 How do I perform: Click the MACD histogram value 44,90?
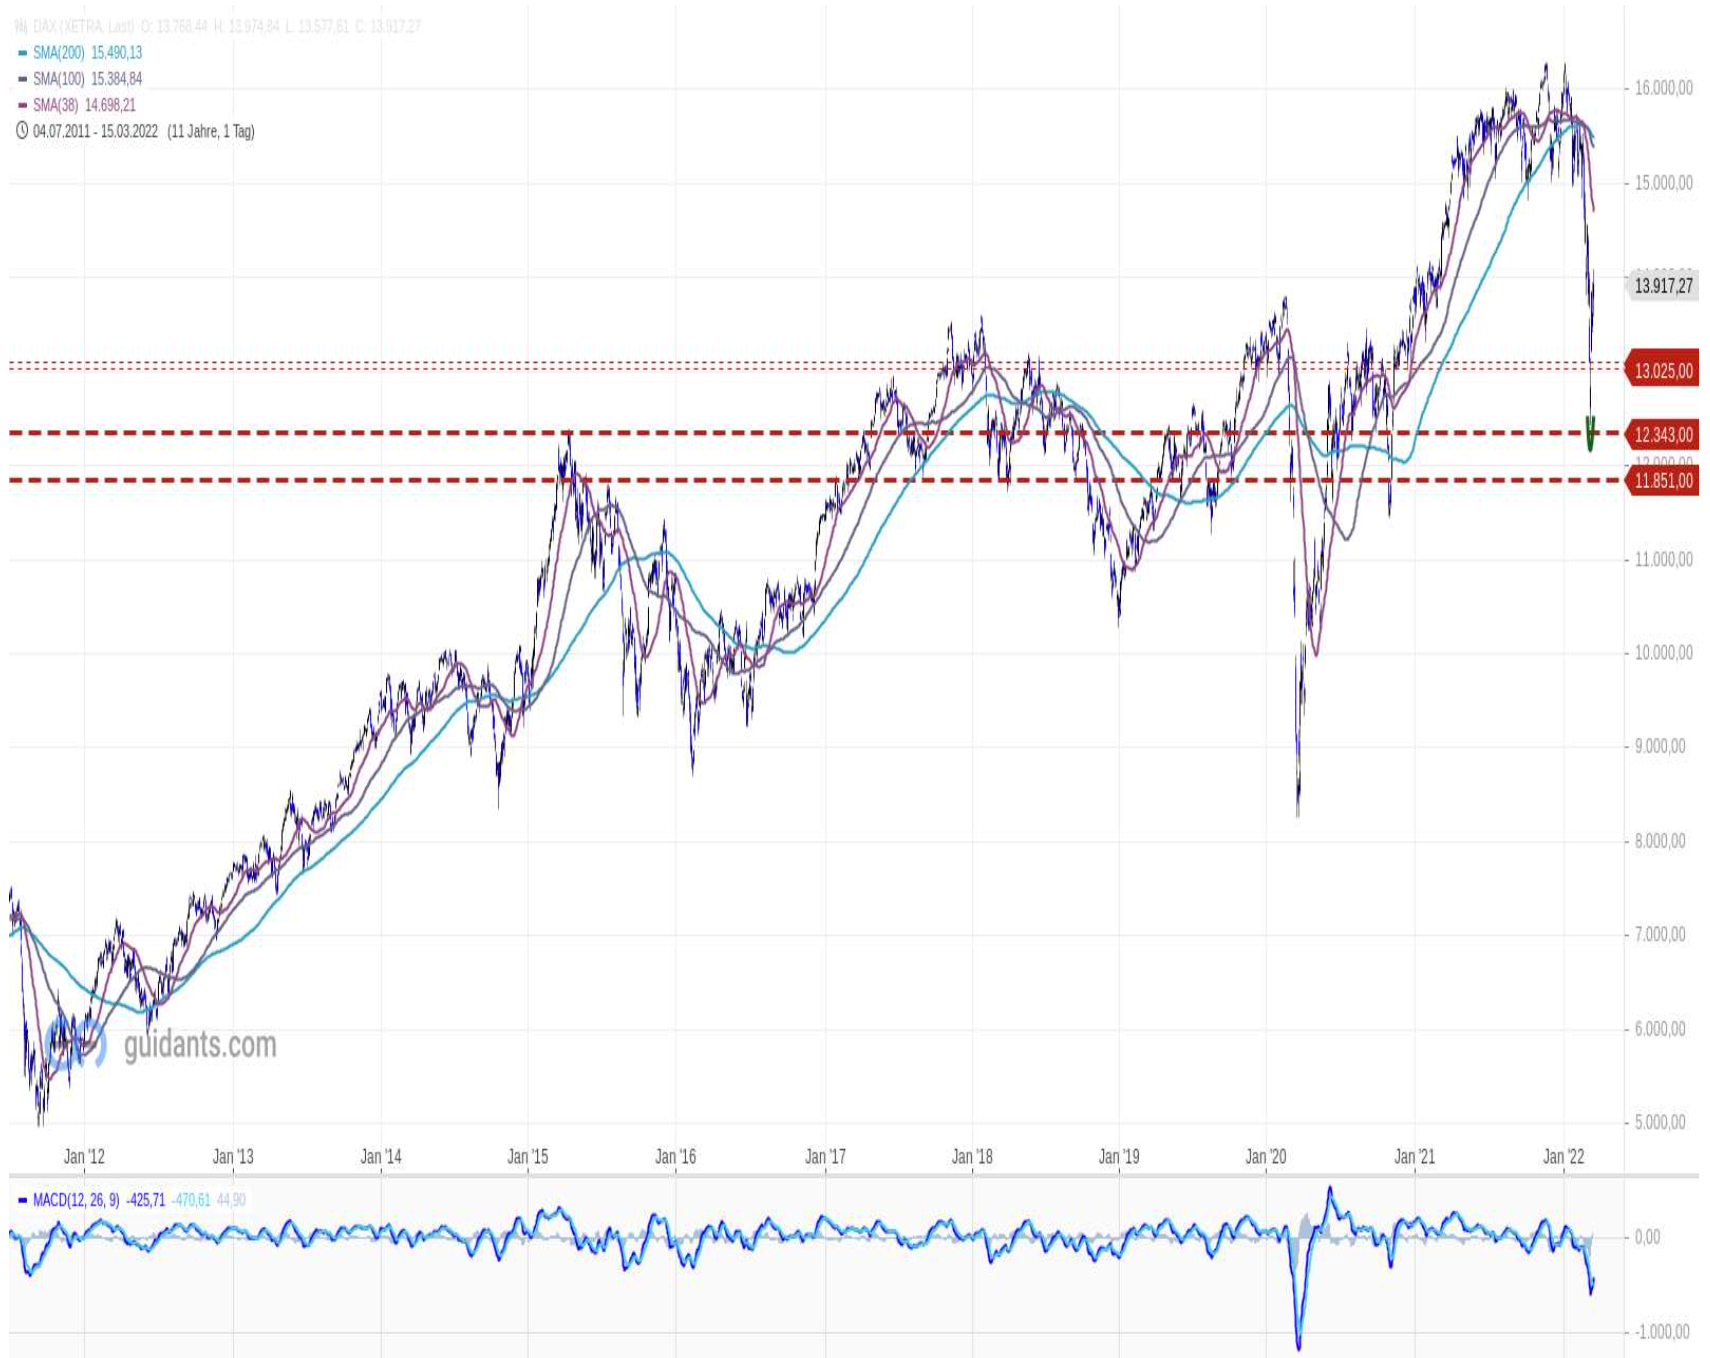[x=231, y=1200]
